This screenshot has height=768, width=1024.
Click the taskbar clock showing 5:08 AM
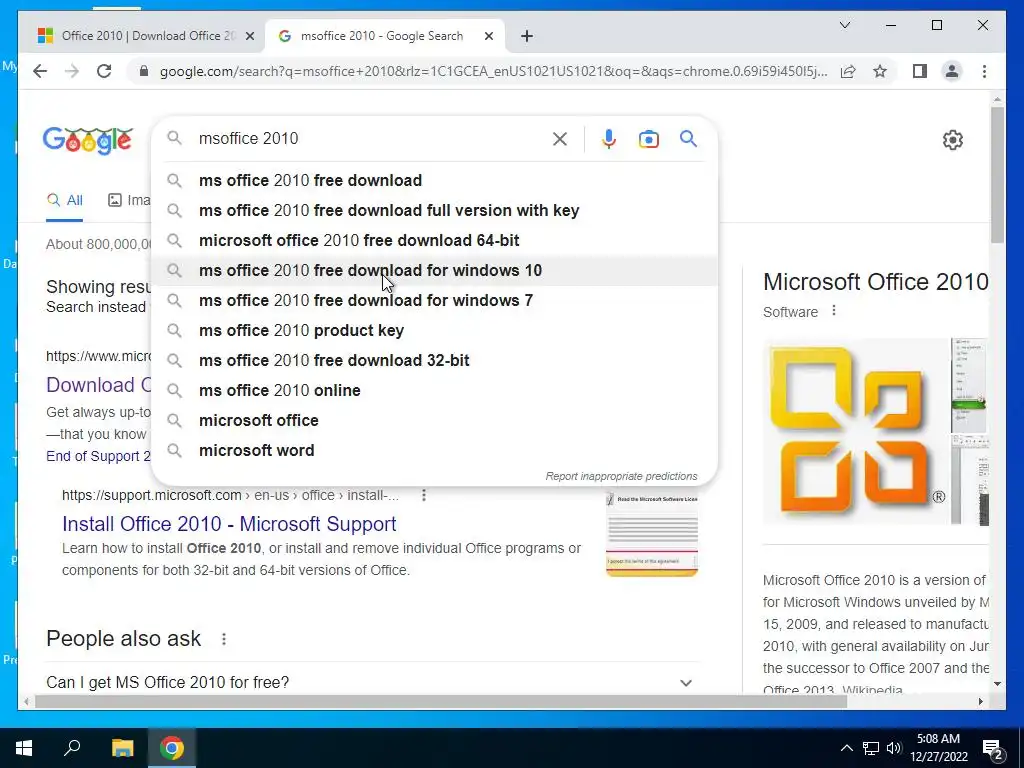click(938, 748)
